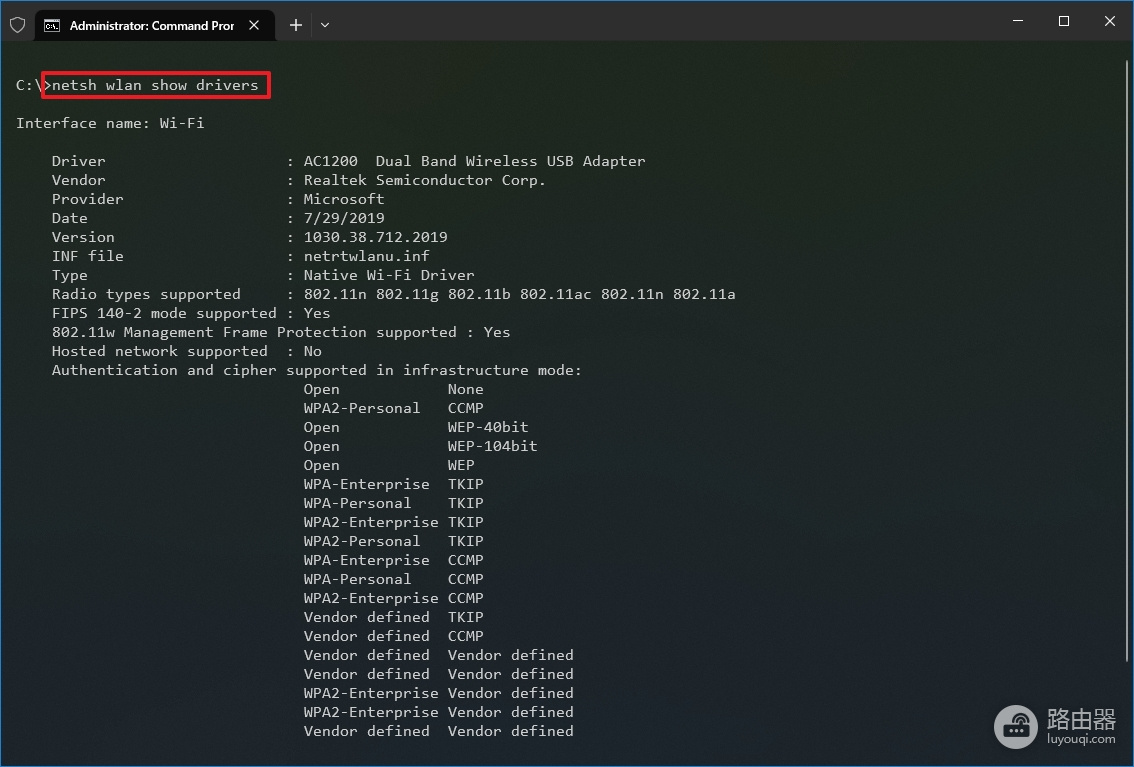Click the 'Vendor defined' TKIP row
Screen dimensions: 1134x767
[393, 617]
